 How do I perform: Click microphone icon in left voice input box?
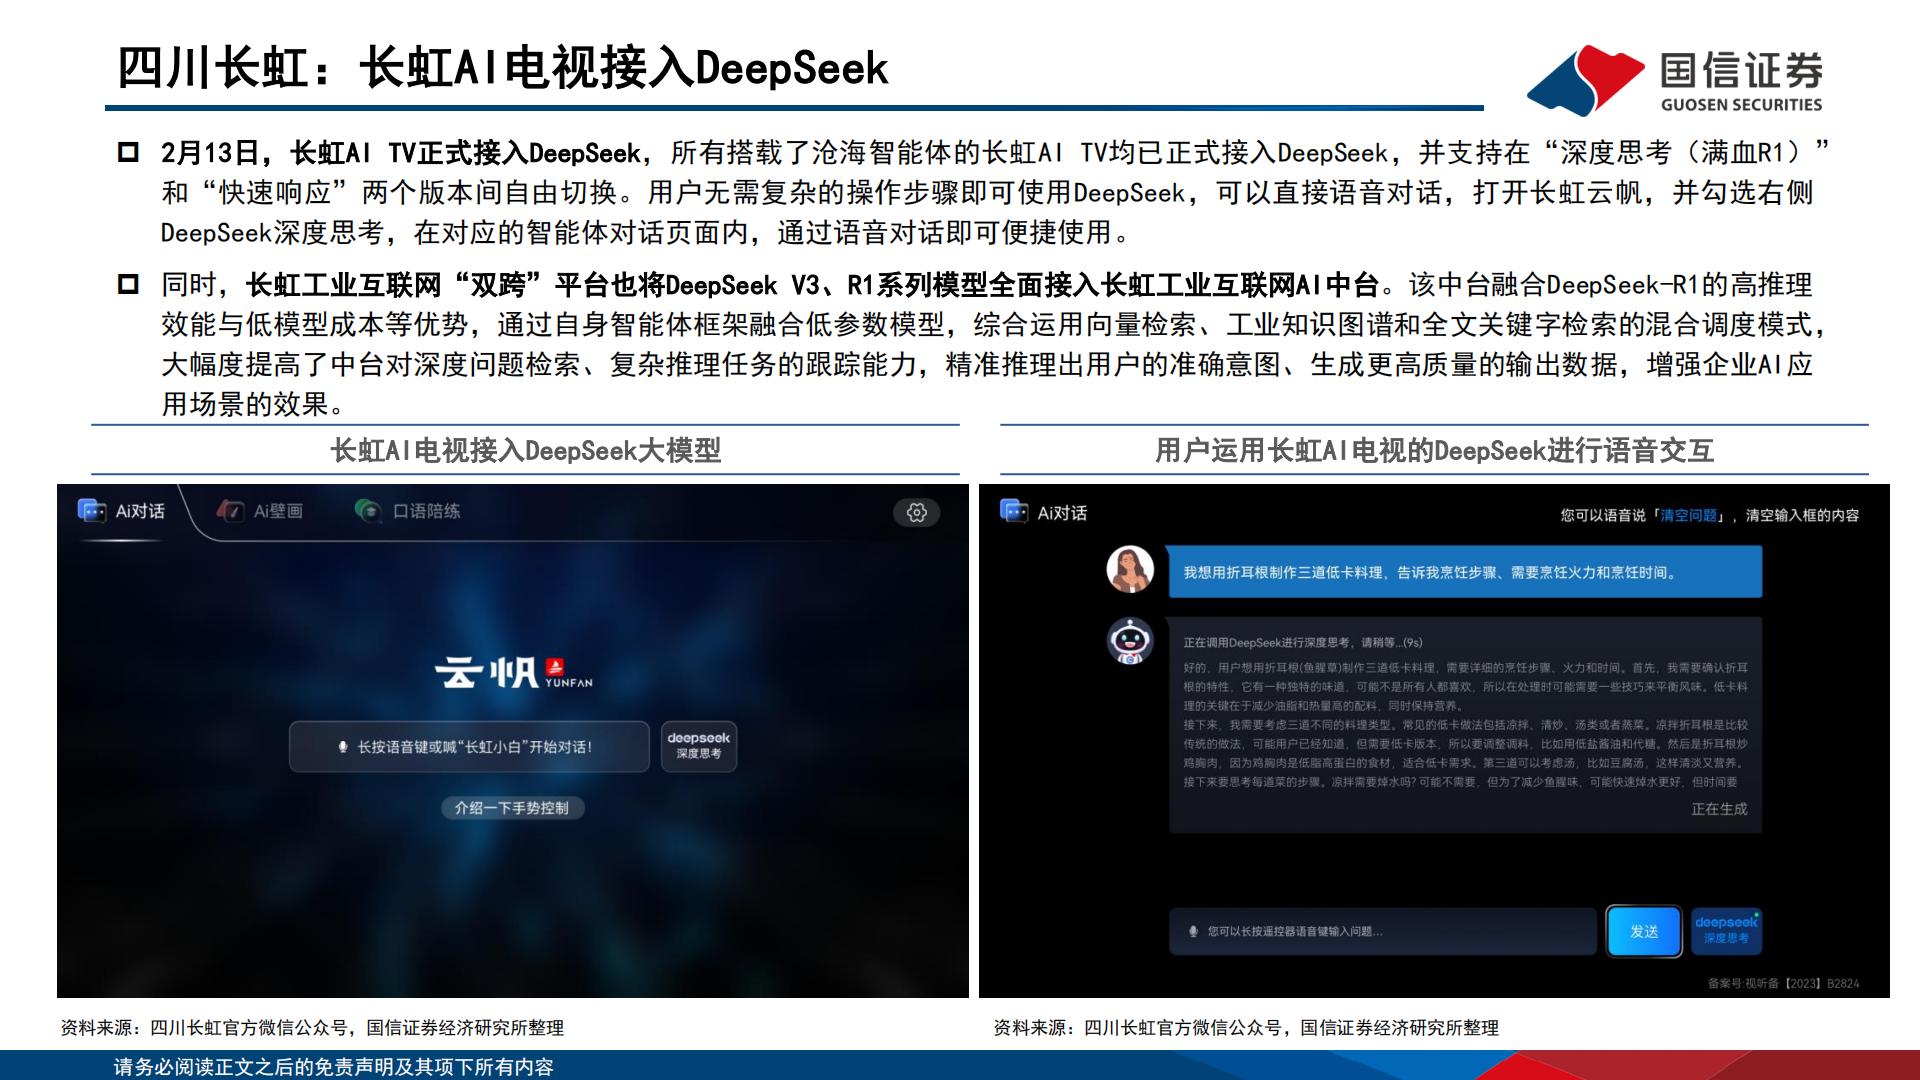tap(343, 747)
